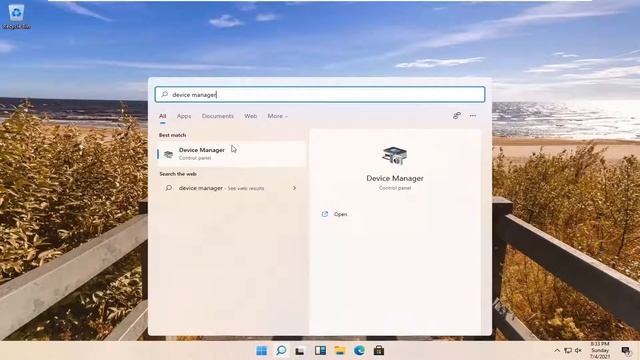Open Microsoft Store from the taskbar
This screenshot has height=360, width=640.
[x=379, y=351]
